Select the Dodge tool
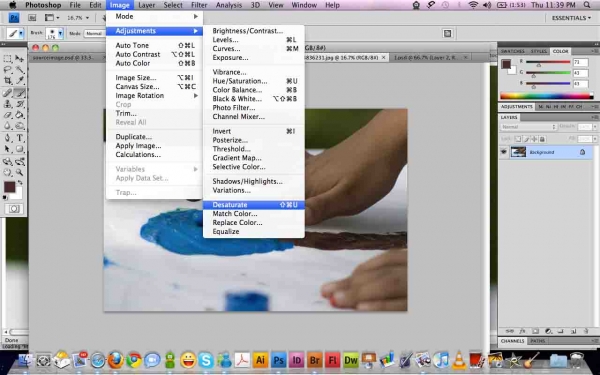Viewport: 600px width, 375px height. point(19,126)
